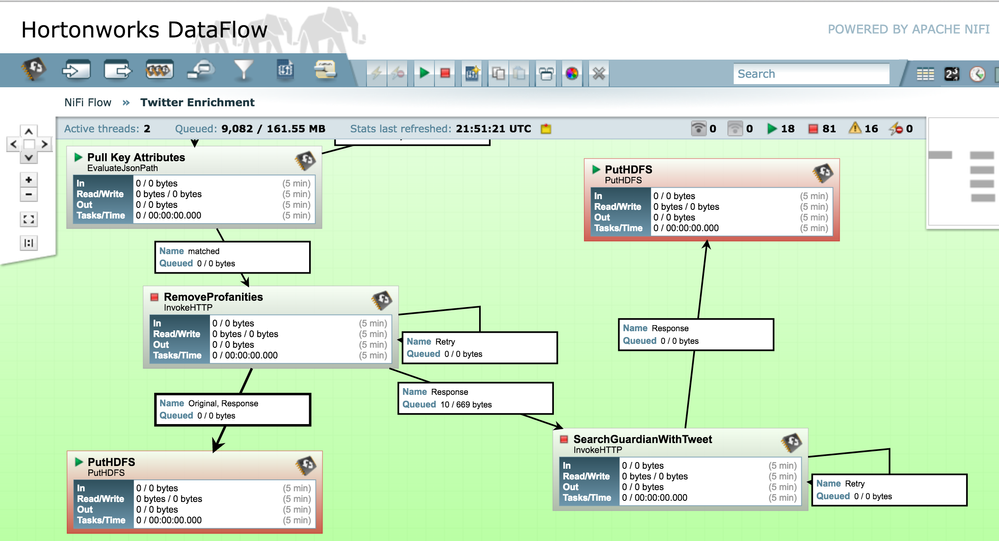999x541 pixels.
Task: Select the upper-right PutHDFS processor
Action: (712, 200)
